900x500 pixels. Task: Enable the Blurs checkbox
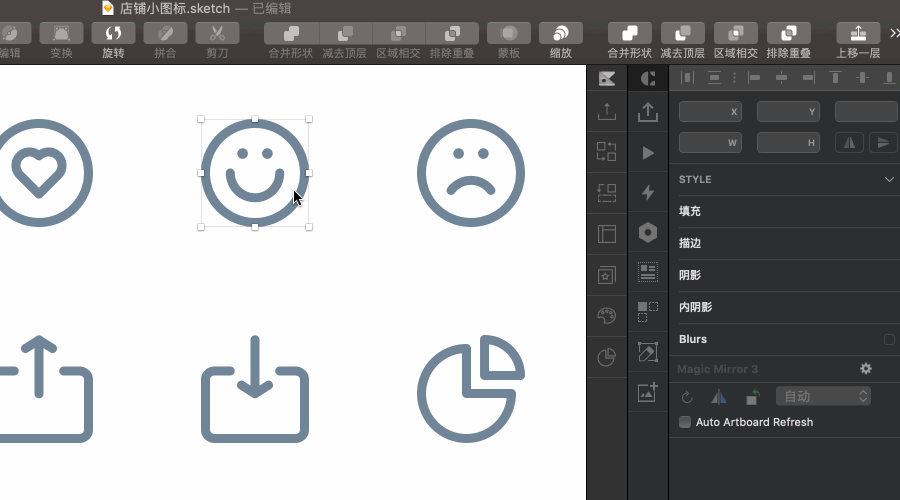click(889, 339)
